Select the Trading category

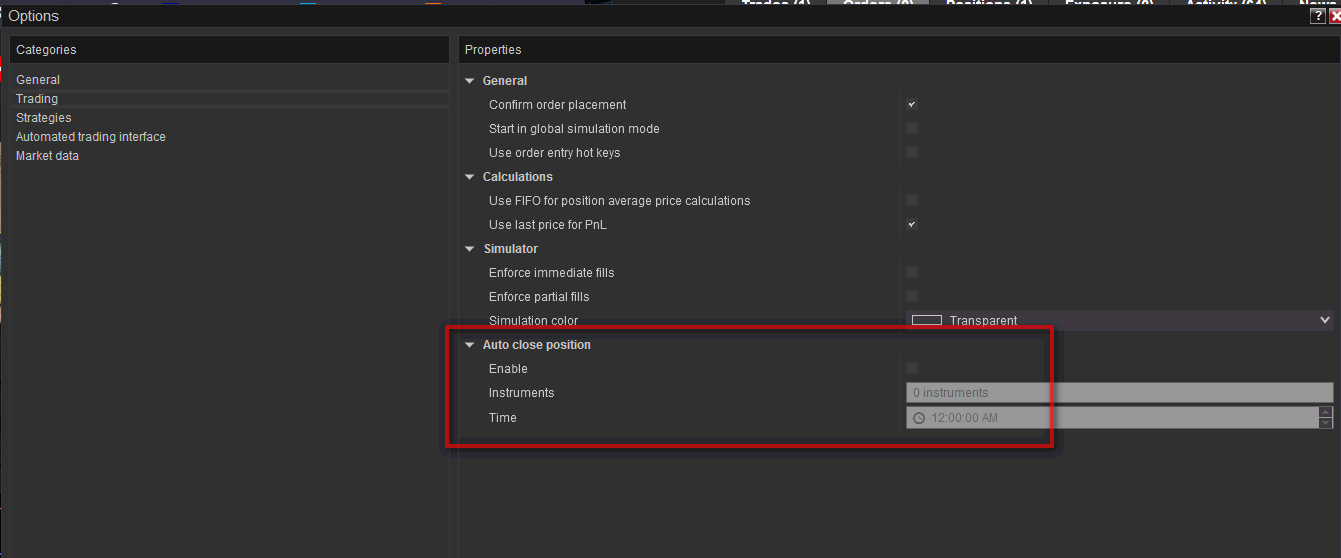pos(37,99)
